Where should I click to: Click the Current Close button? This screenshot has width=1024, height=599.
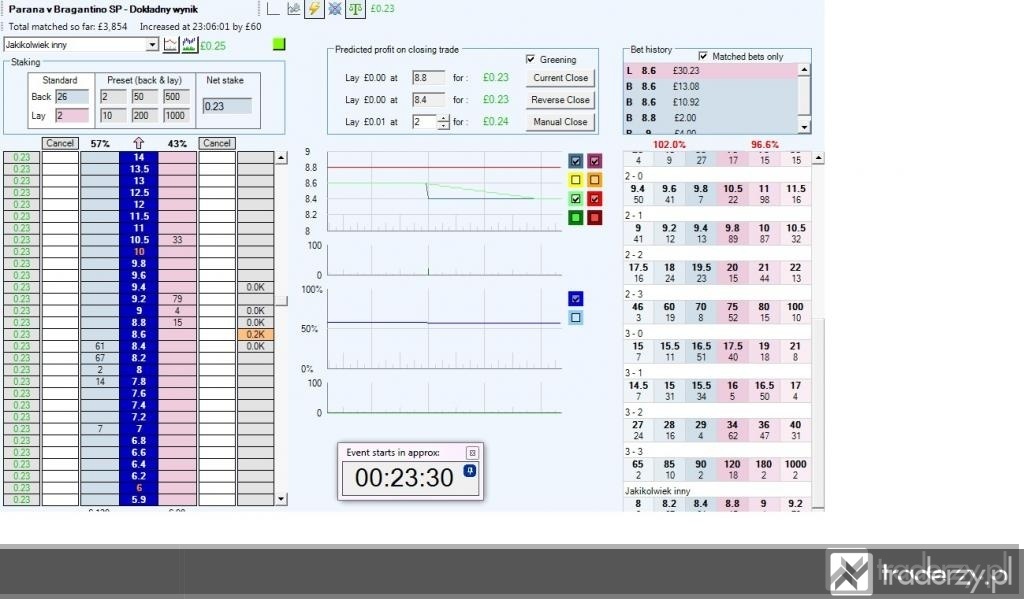(x=560, y=78)
